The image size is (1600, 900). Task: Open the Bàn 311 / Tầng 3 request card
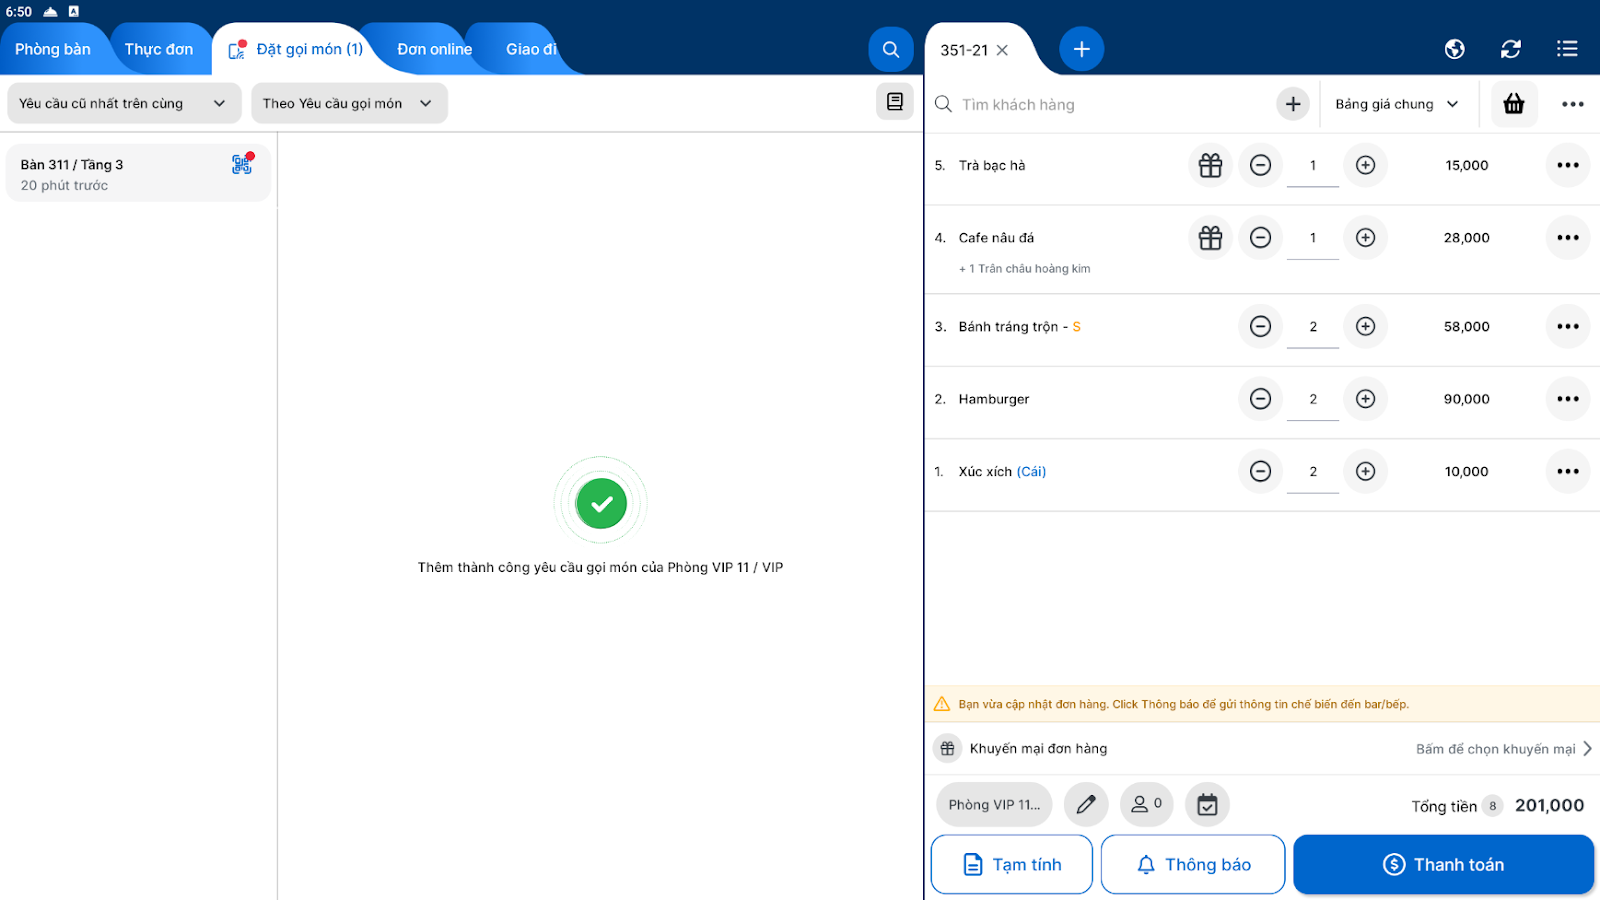(138, 174)
